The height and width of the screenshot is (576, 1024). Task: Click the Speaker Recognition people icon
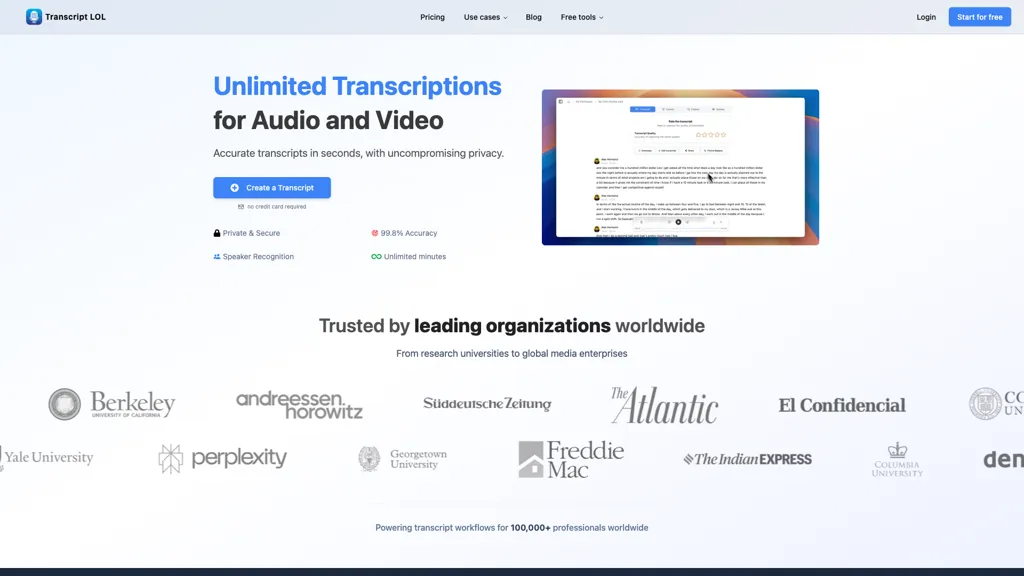[217, 257]
